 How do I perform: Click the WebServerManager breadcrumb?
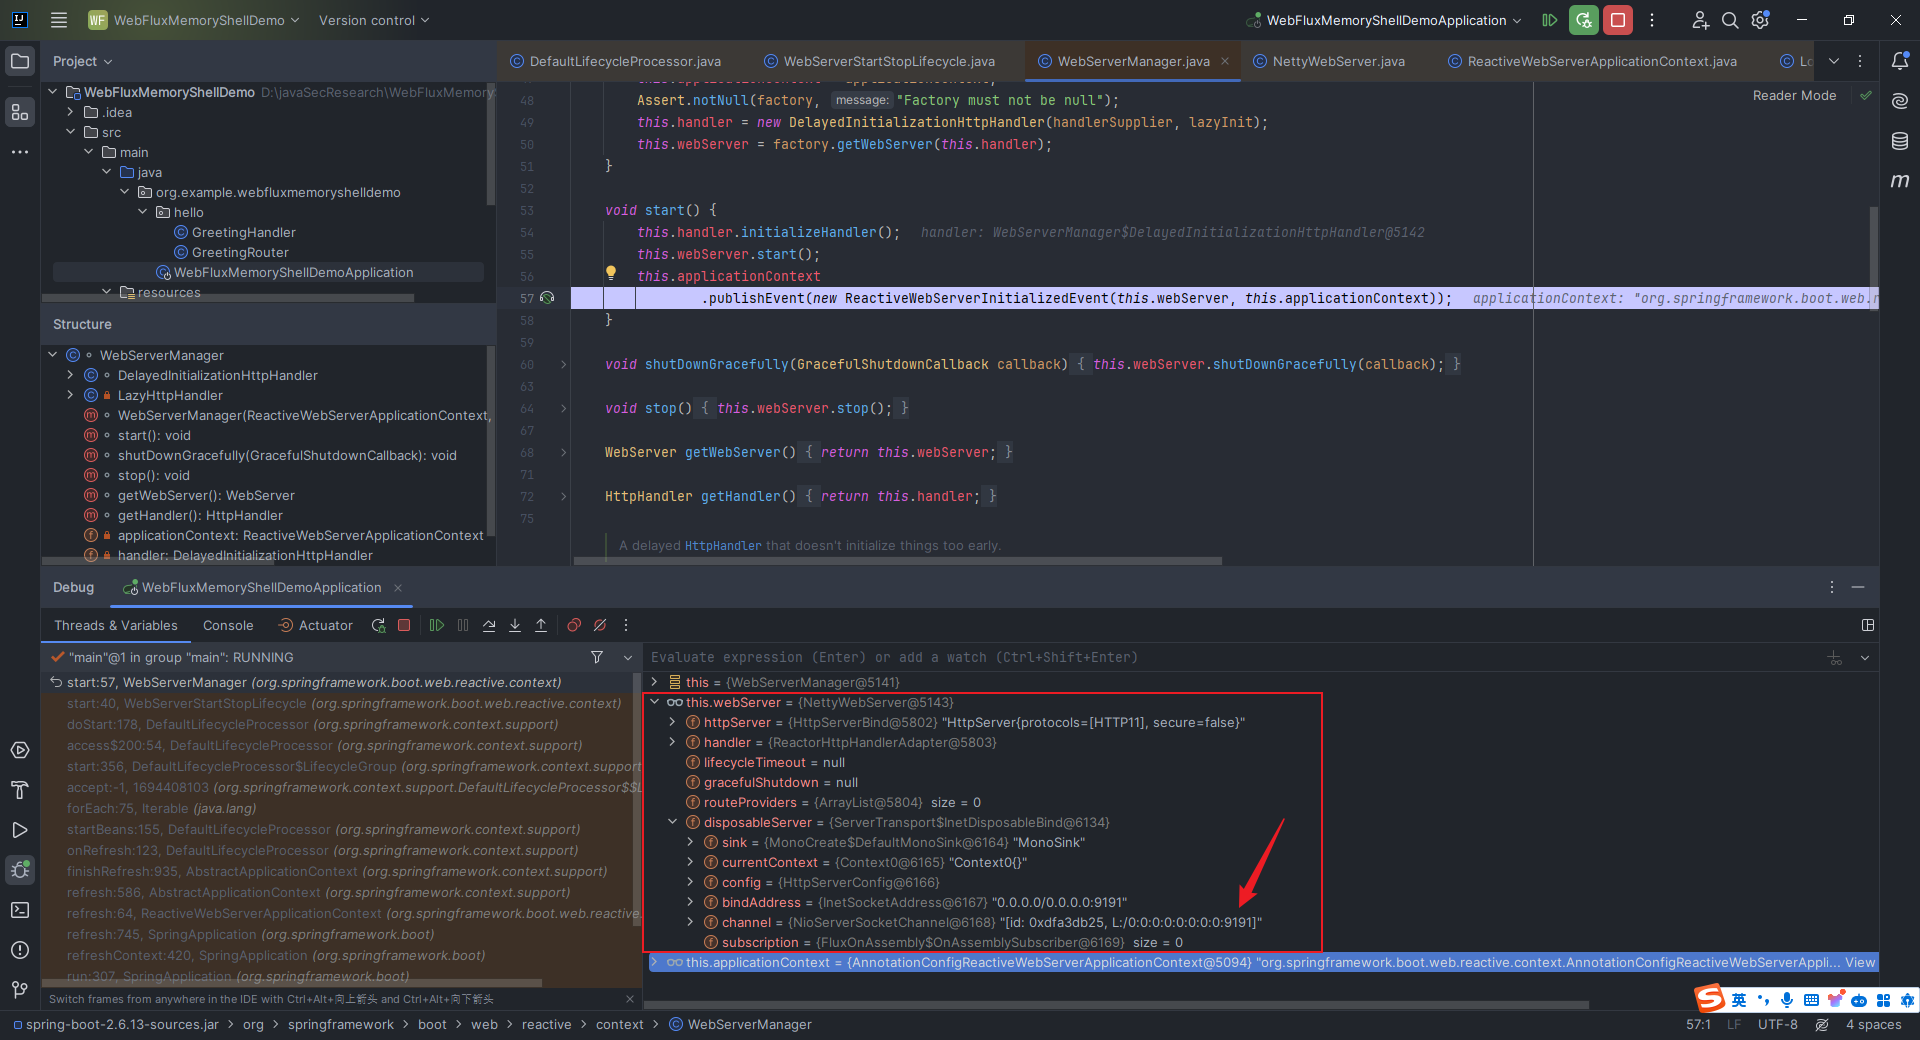[x=740, y=1024]
